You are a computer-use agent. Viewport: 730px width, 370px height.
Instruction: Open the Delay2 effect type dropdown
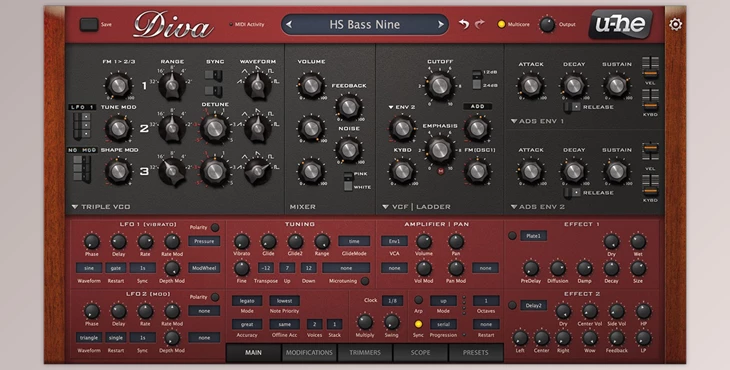tap(534, 306)
